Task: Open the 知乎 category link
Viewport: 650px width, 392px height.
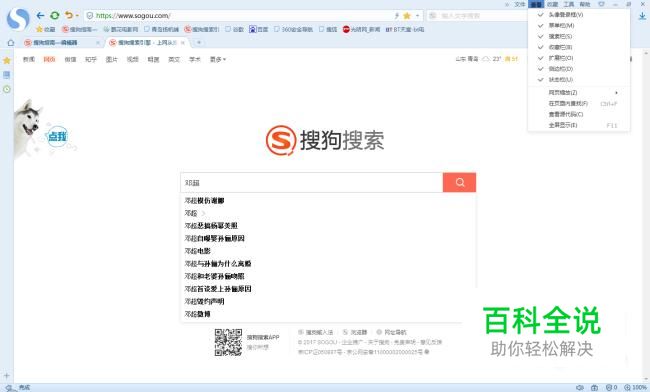Action: (91, 59)
